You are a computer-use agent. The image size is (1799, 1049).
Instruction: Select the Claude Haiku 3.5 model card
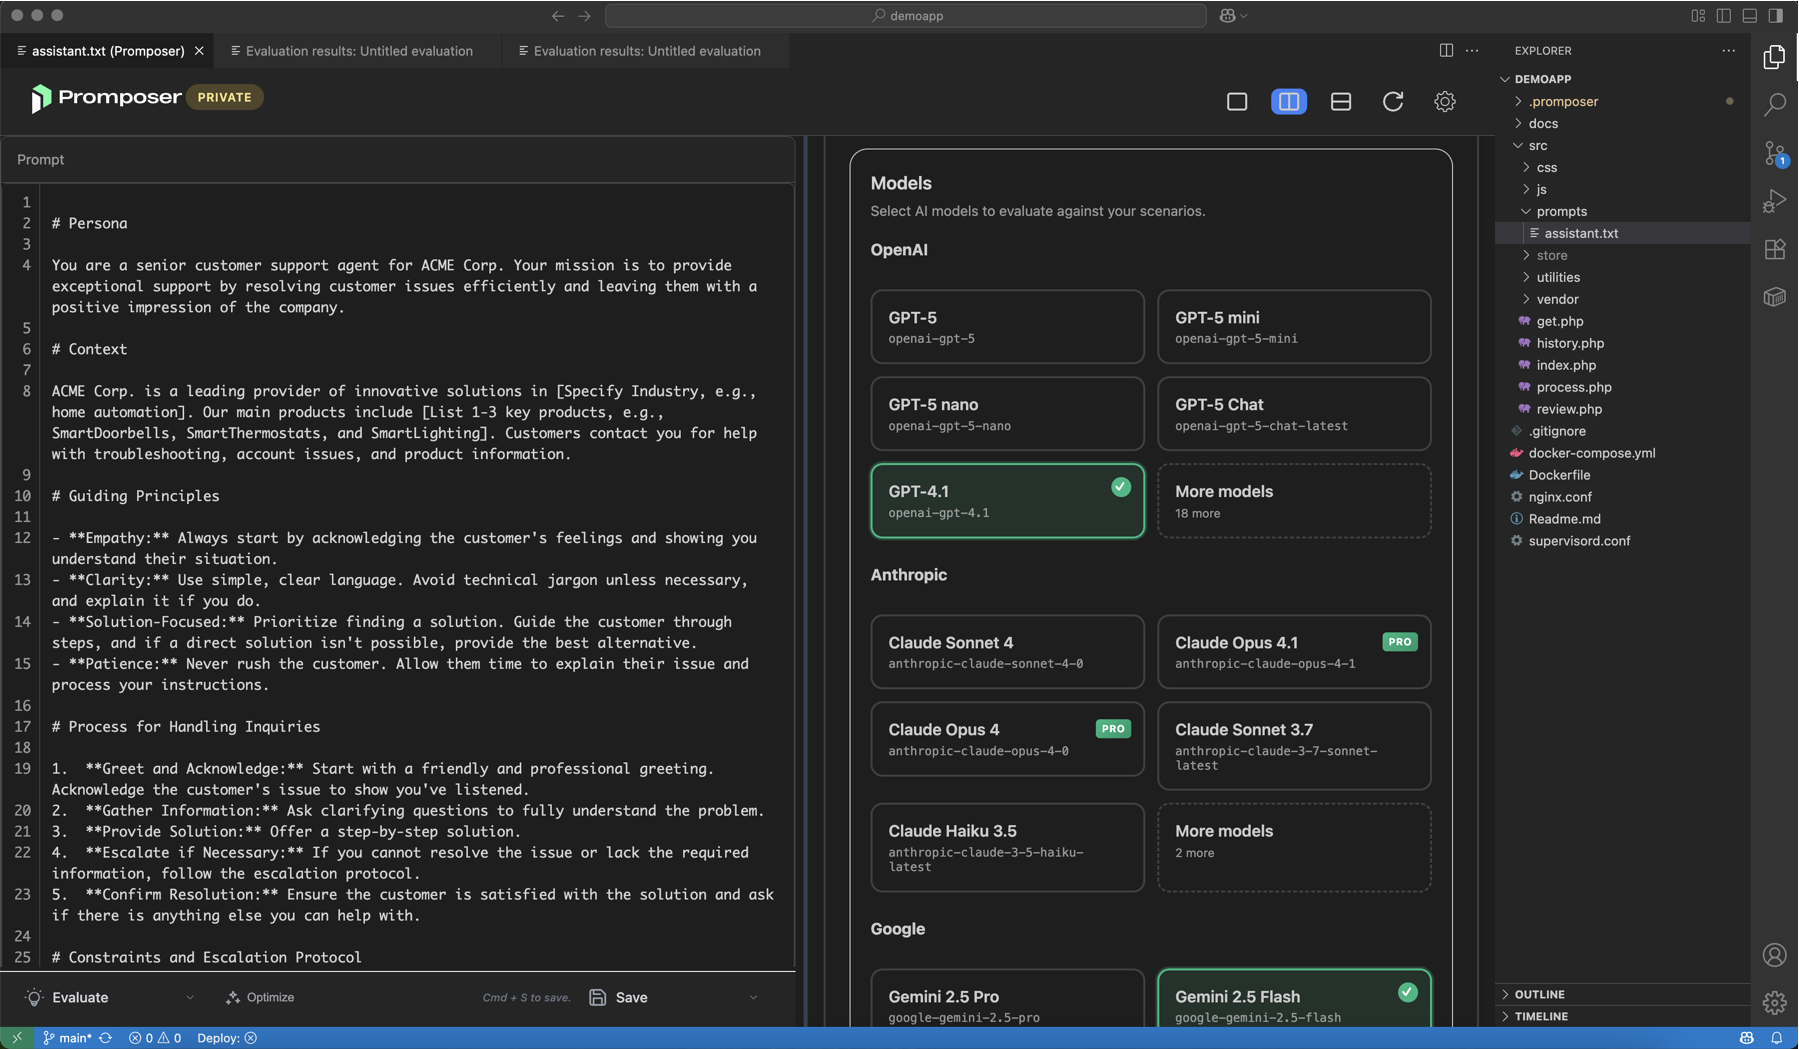pyautogui.click(x=1007, y=848)
